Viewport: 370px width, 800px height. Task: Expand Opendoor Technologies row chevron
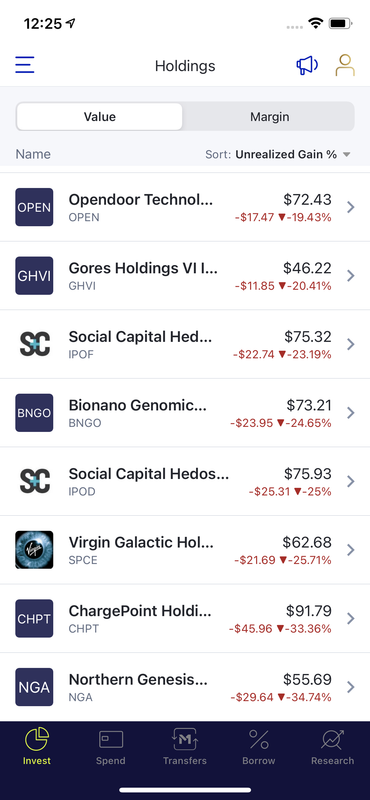pos(351,207)
